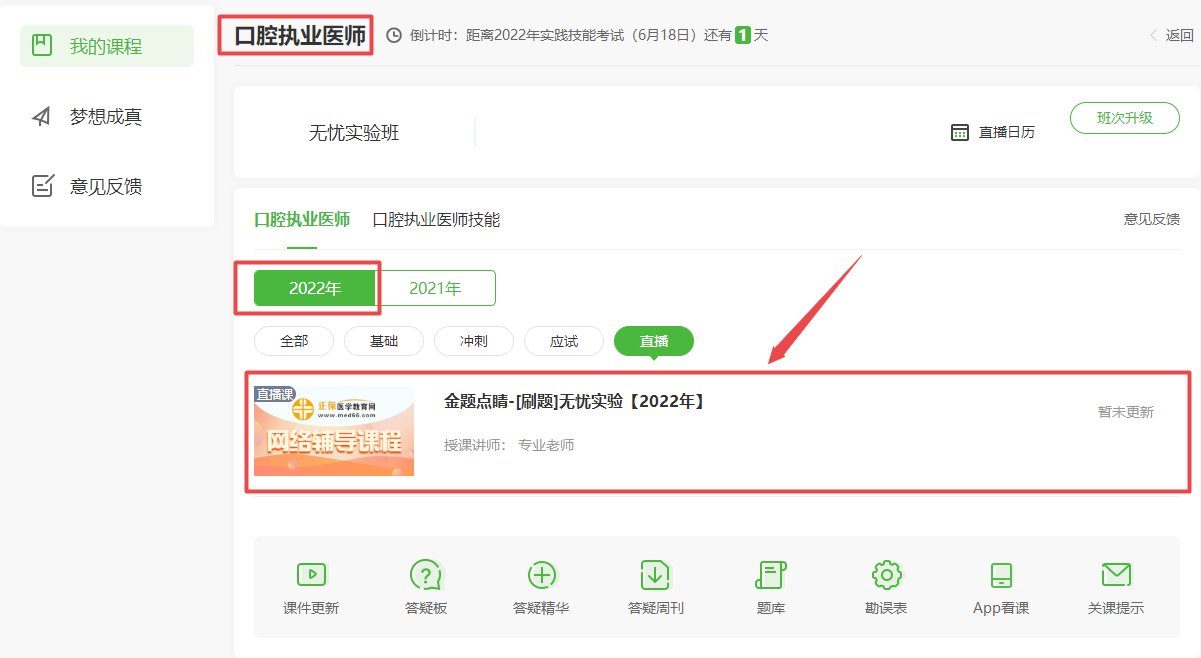Open the 答疑板 Q&A board icon
Image resolution: width=1201 pixels, height=658 pixels.
426,575
